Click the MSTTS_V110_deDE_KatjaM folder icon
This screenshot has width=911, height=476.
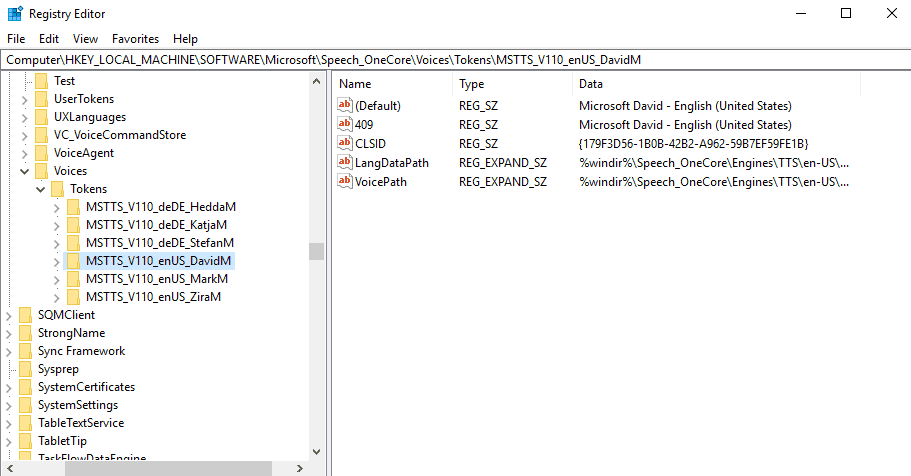tap(73, 225)
